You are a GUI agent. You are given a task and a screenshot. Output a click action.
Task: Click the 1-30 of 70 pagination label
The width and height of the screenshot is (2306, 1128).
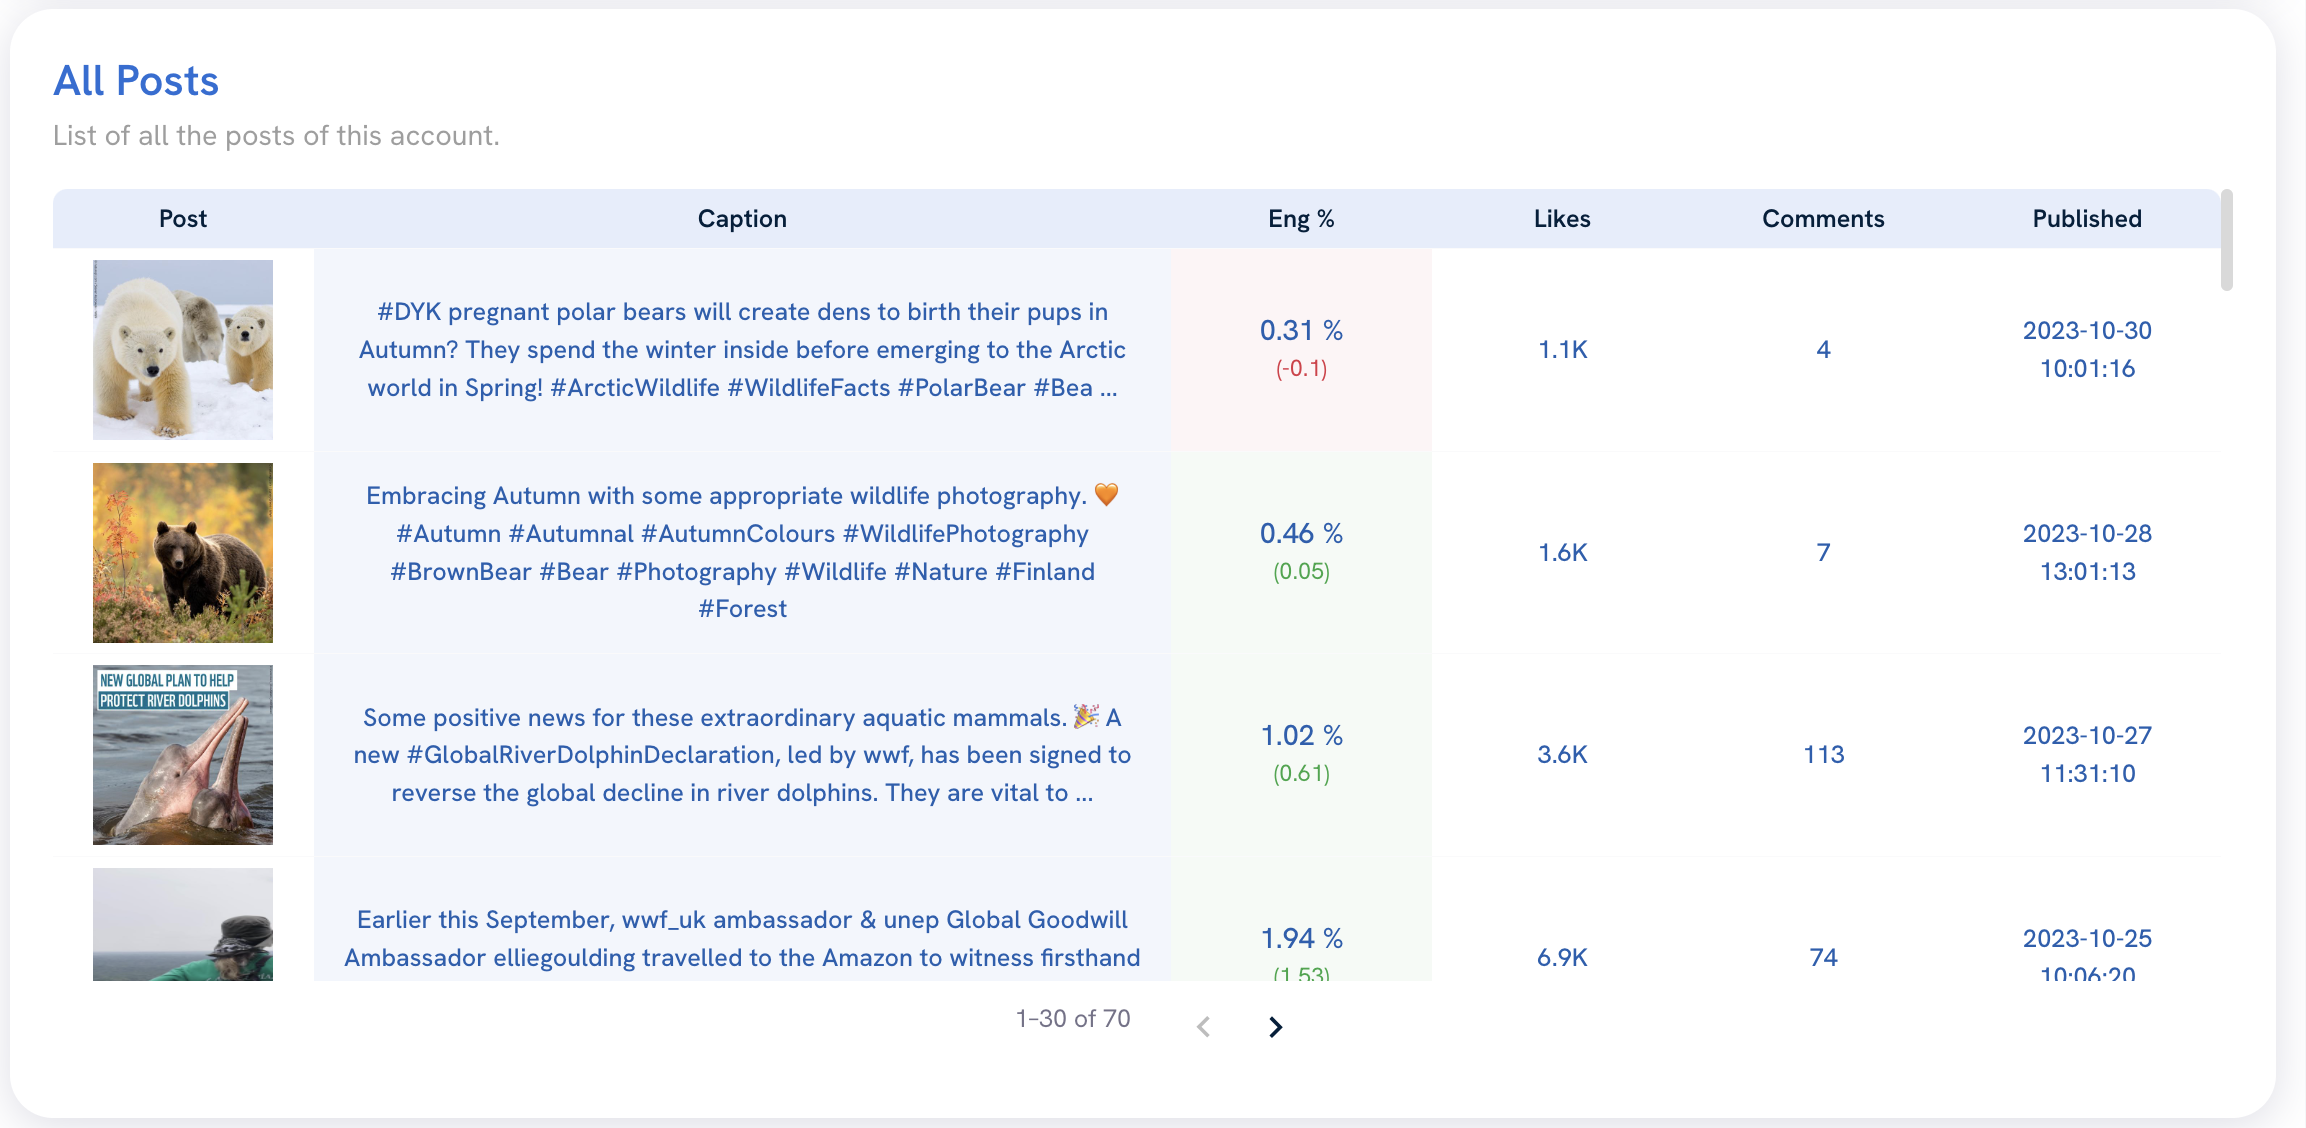click(1073, 1019)
